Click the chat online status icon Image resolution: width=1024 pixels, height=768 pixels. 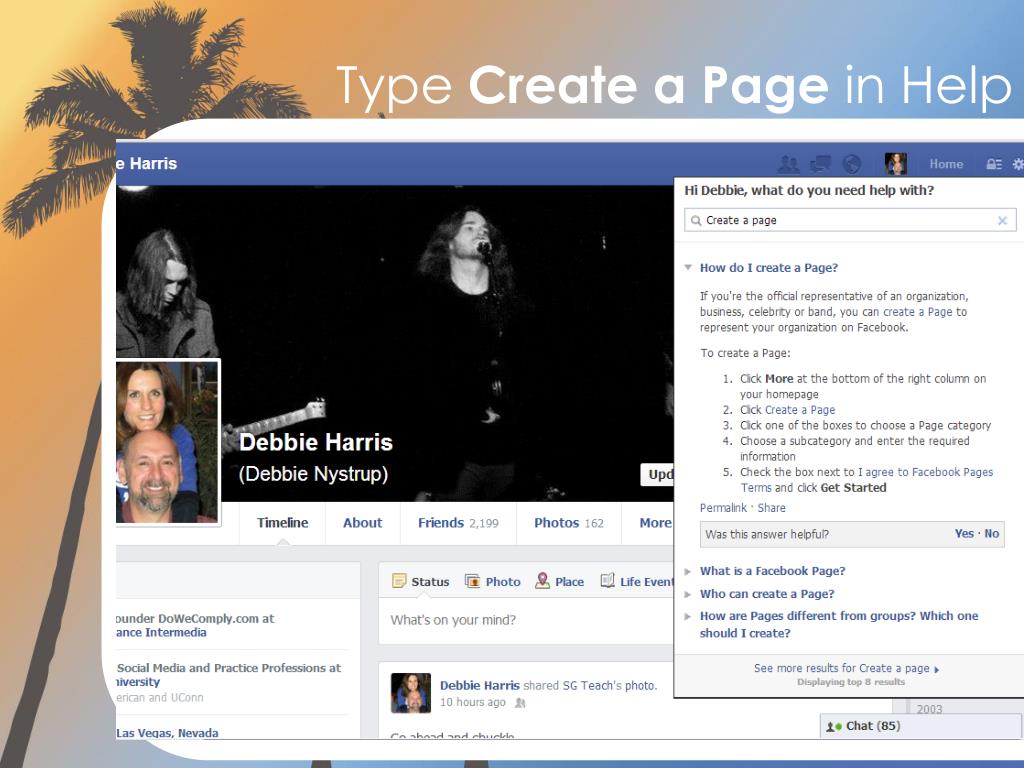[833, 727]
